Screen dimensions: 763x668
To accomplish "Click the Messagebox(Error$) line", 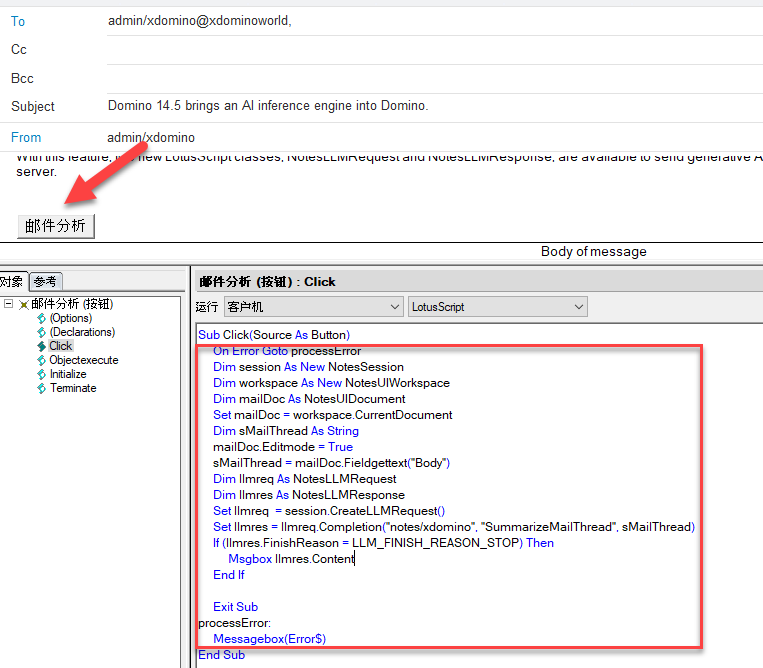I will (270, 639).
